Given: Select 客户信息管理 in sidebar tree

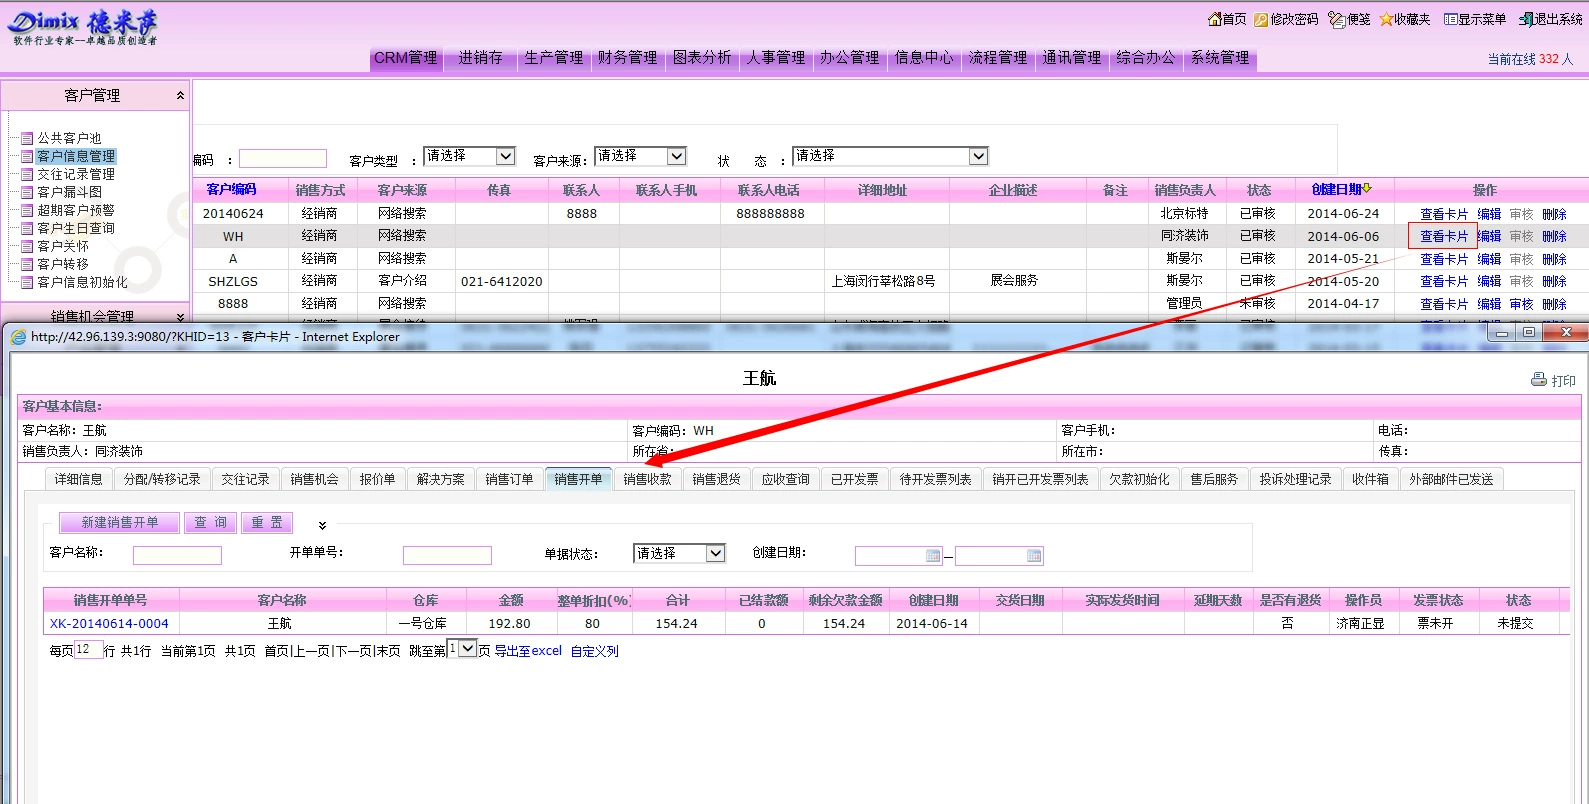Looking at the screenshot, I should click(76, 156).
